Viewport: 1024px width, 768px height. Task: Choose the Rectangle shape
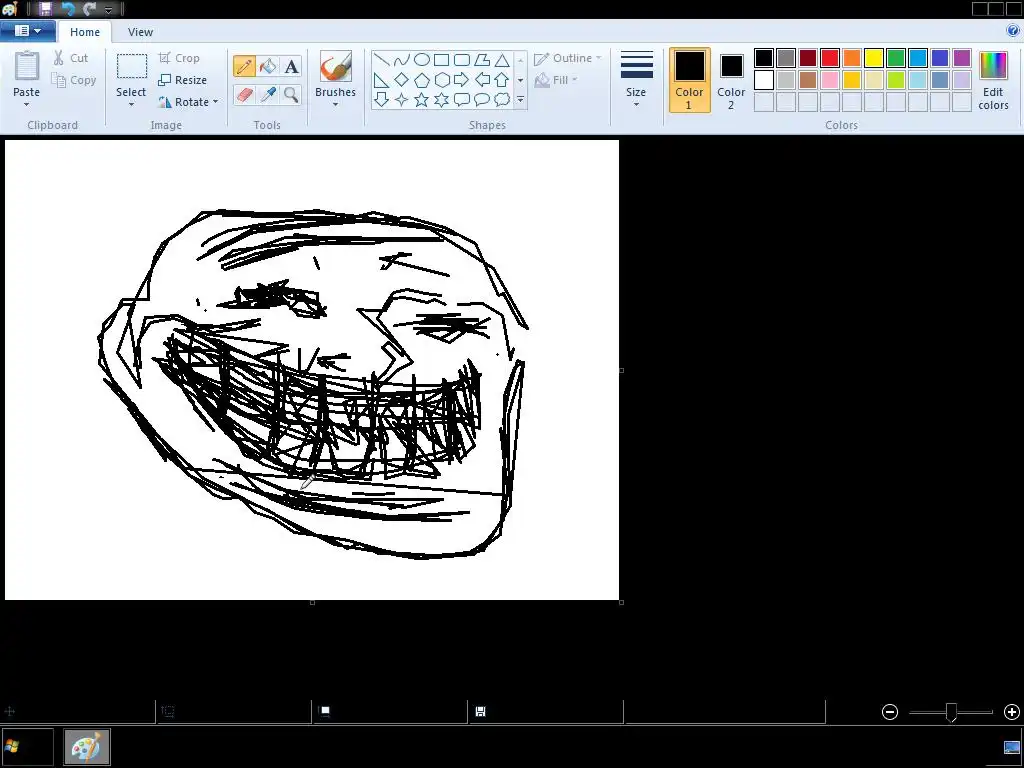(x=441, y=60)
